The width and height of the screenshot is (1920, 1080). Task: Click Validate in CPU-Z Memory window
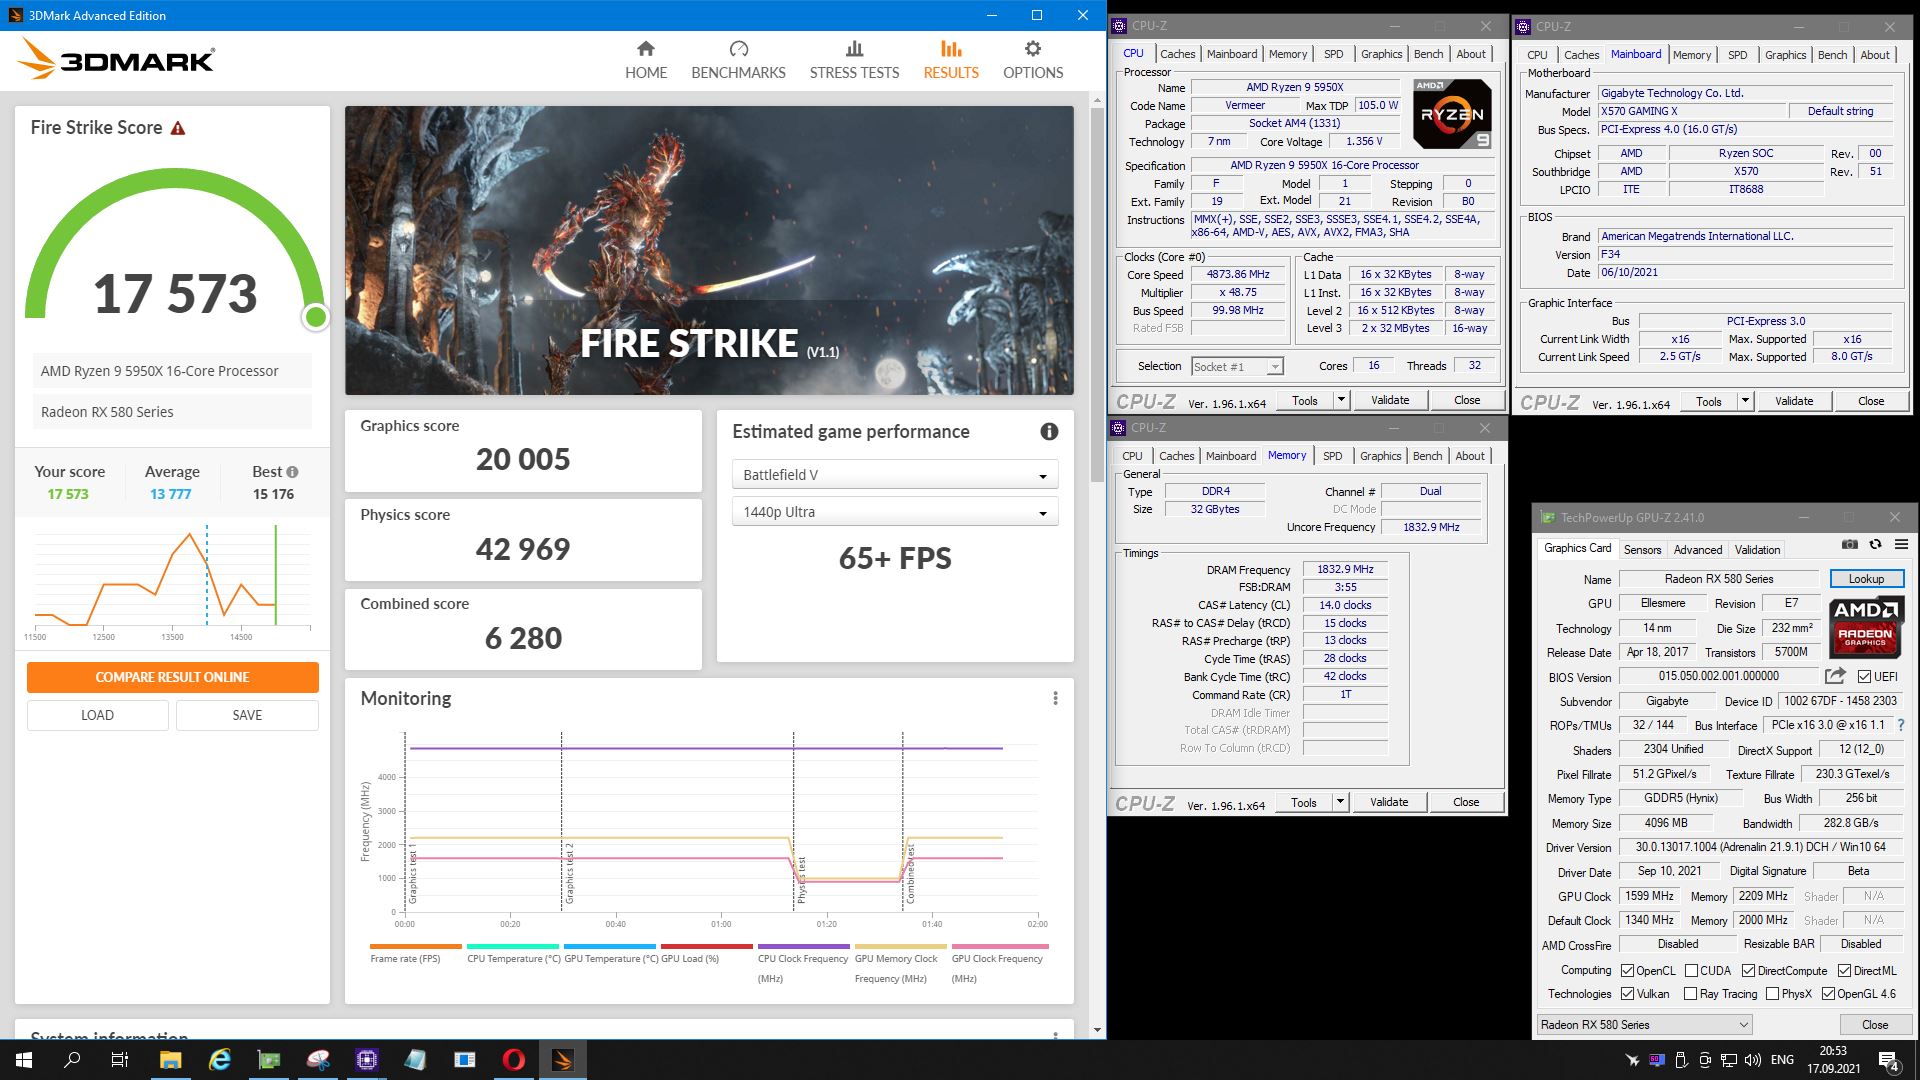(x=1389, y=802)
